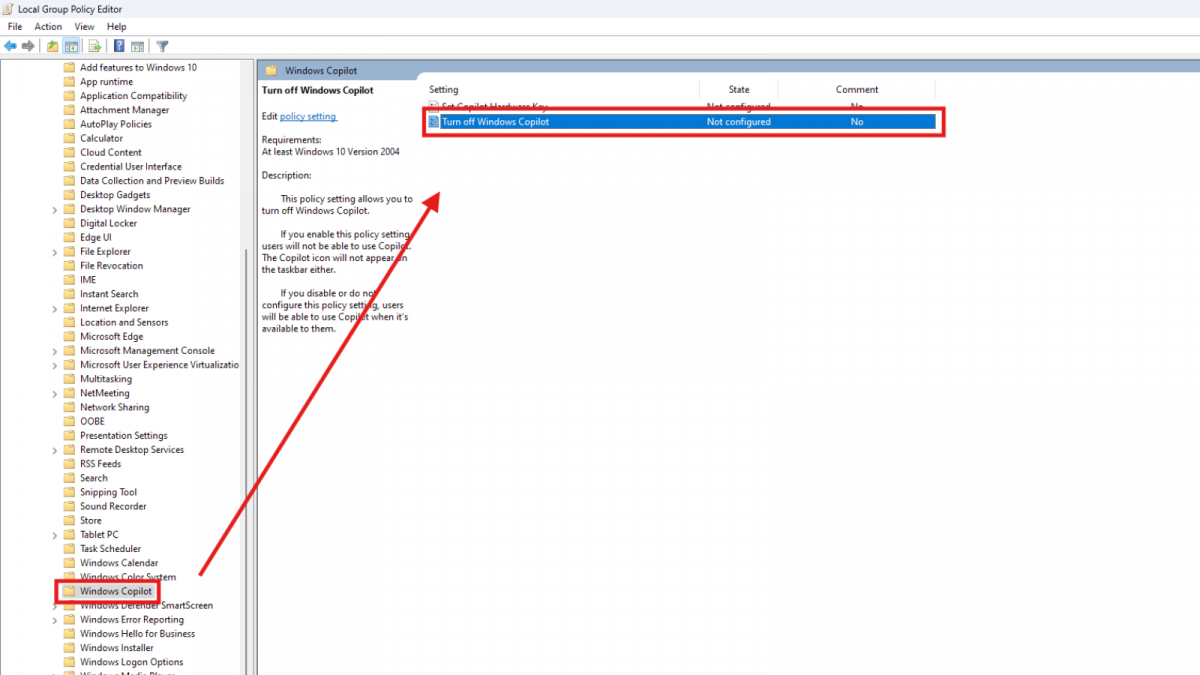1200x675 pixels.
Task: Expand the Desktop Window Manager folder
Action: click(x=55, y=210)
